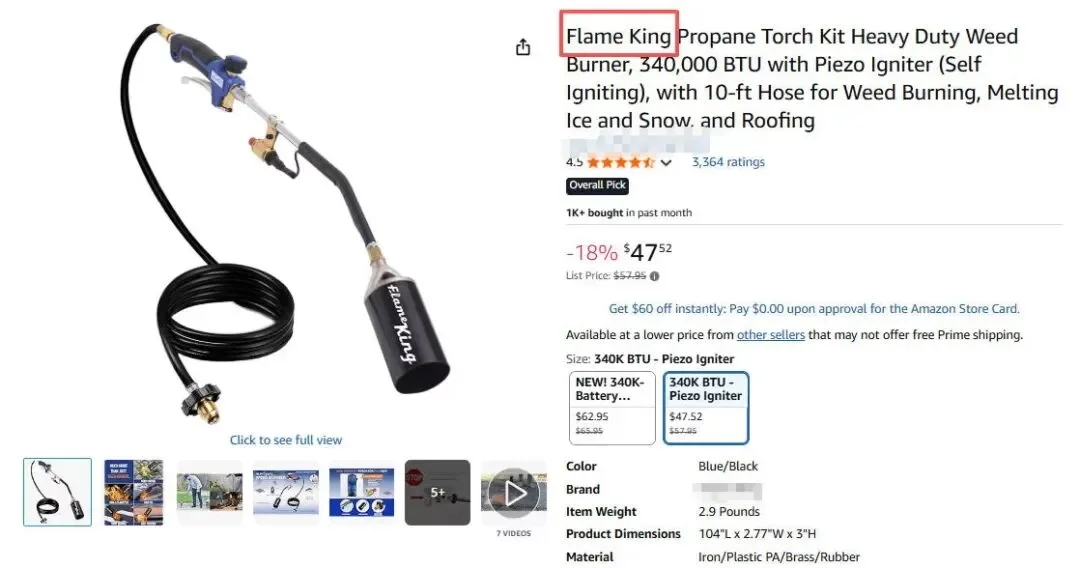
Task: View the third thumbnail of man using torch
Action: pyautogui.click(x=209, y=493)
